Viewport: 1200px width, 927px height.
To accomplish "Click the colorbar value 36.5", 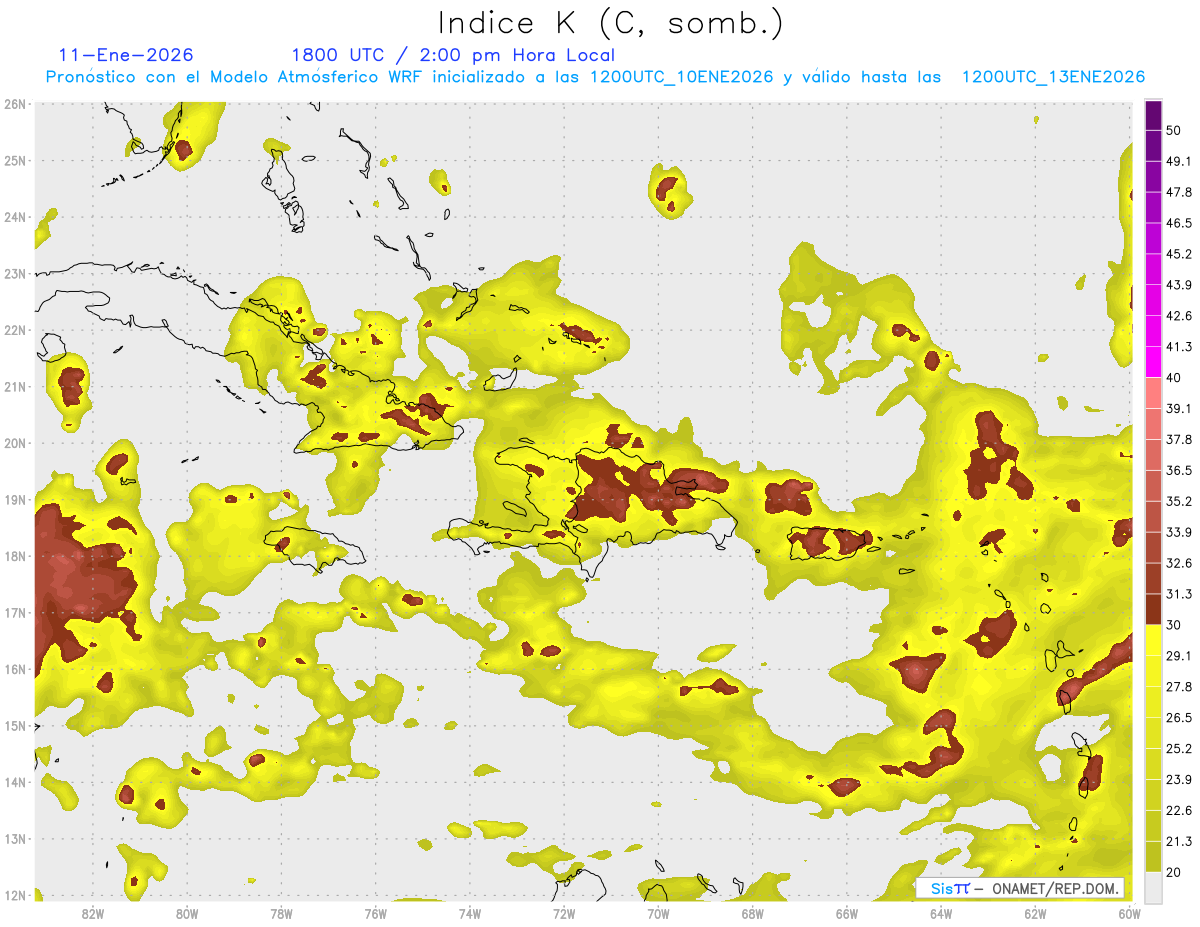I will point(1178,470).
